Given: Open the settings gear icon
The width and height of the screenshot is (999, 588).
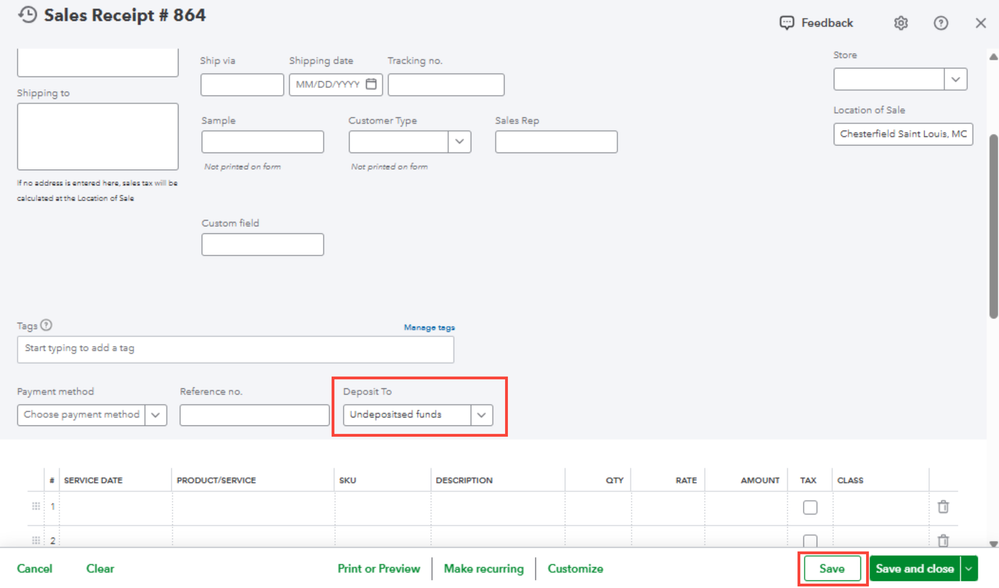Looking at the screenshot, I should [901, 23].
